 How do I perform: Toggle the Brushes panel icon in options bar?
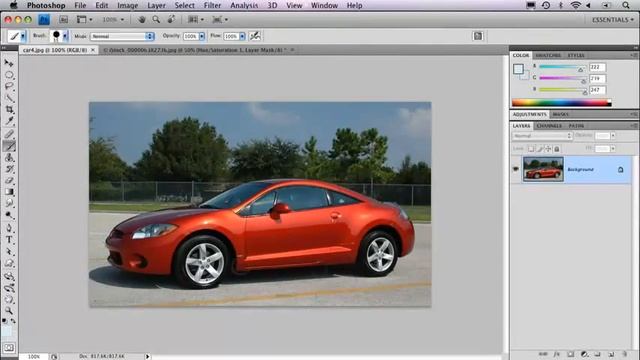[478, 36]
